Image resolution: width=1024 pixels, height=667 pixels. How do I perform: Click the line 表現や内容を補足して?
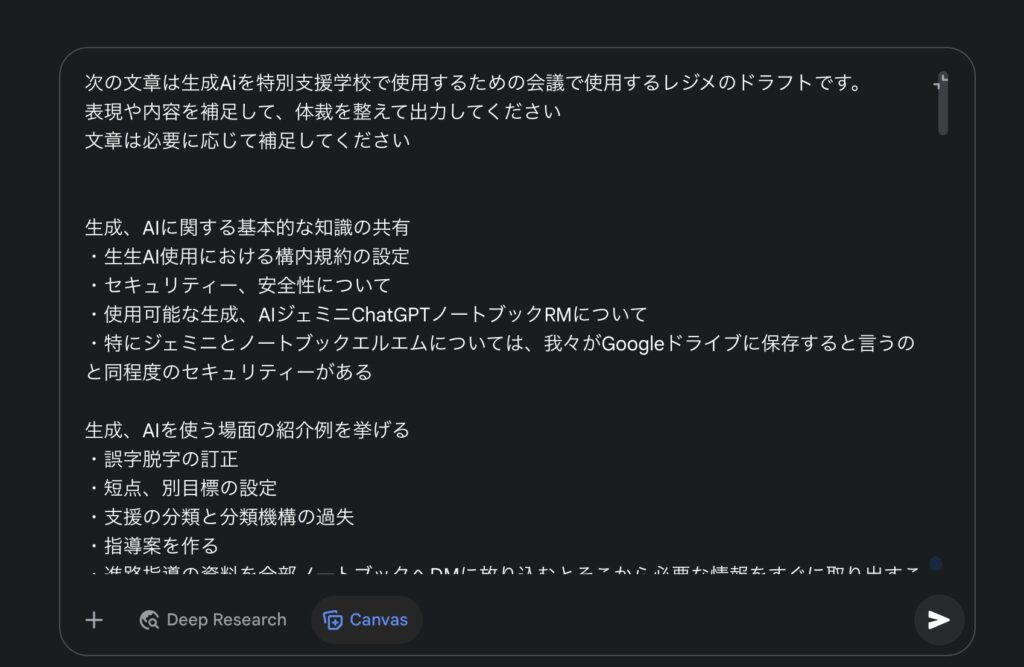[323, 112]
